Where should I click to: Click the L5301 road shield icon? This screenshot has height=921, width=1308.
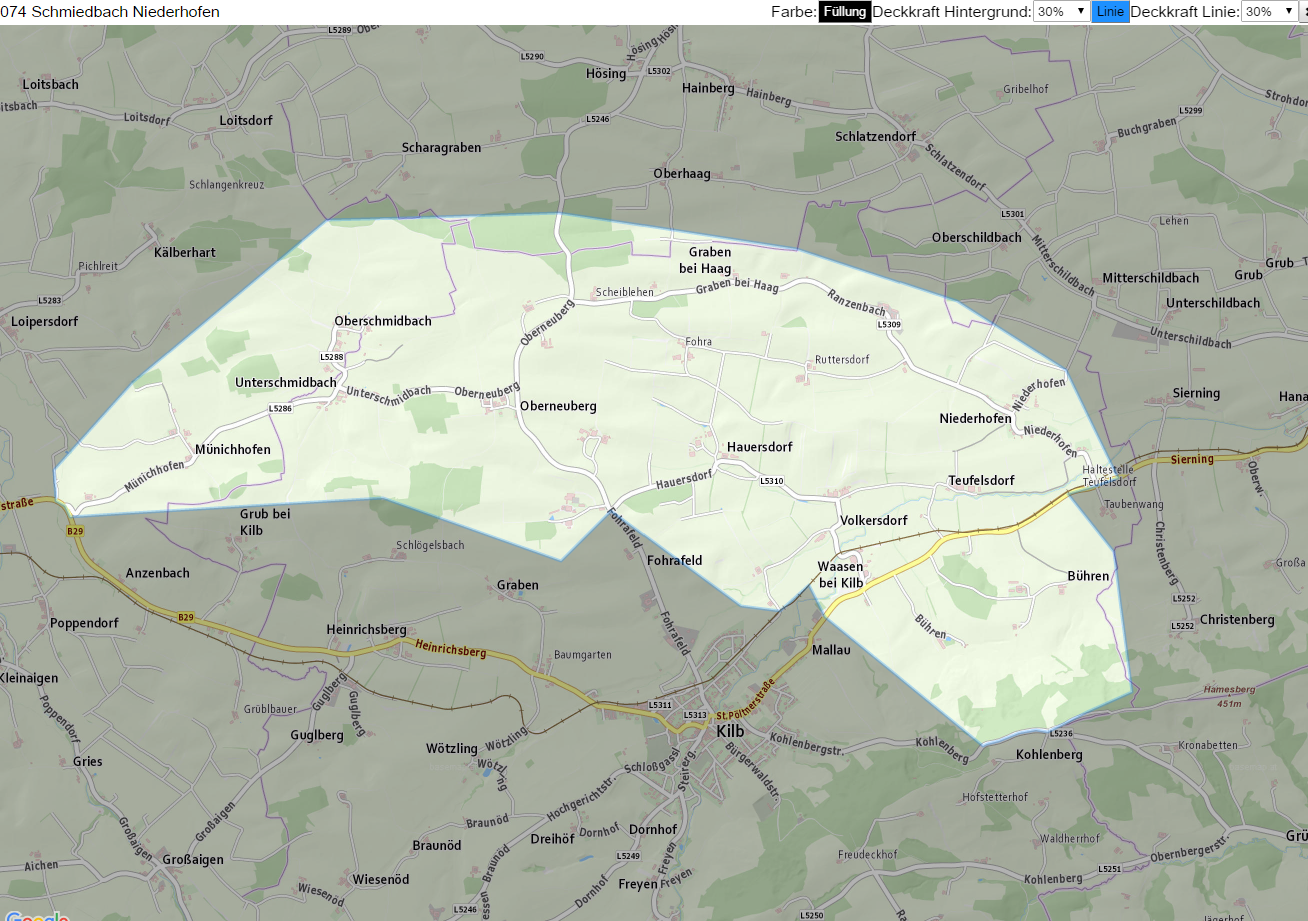point(1012,214)
